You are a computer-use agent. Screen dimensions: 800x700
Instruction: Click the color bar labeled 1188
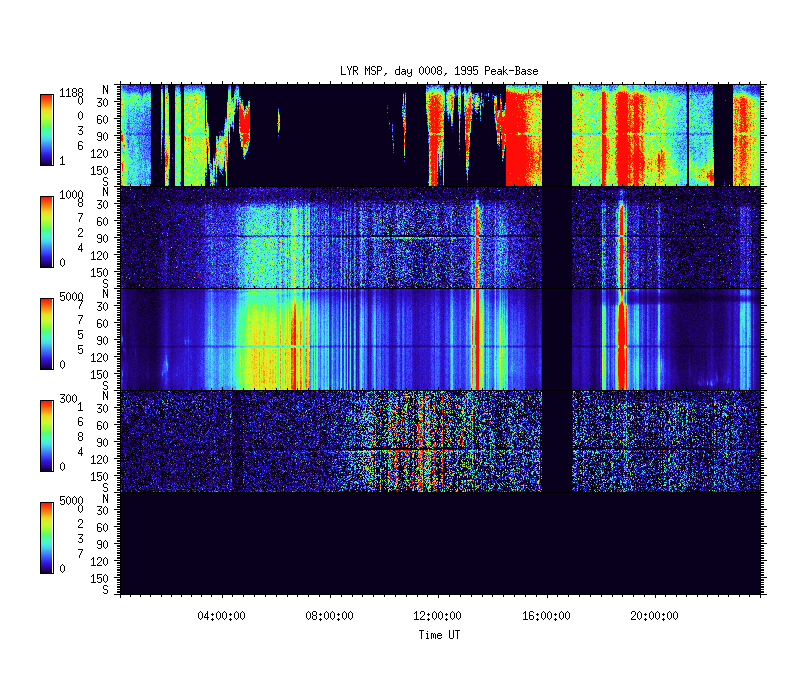[x=46, y=130]
